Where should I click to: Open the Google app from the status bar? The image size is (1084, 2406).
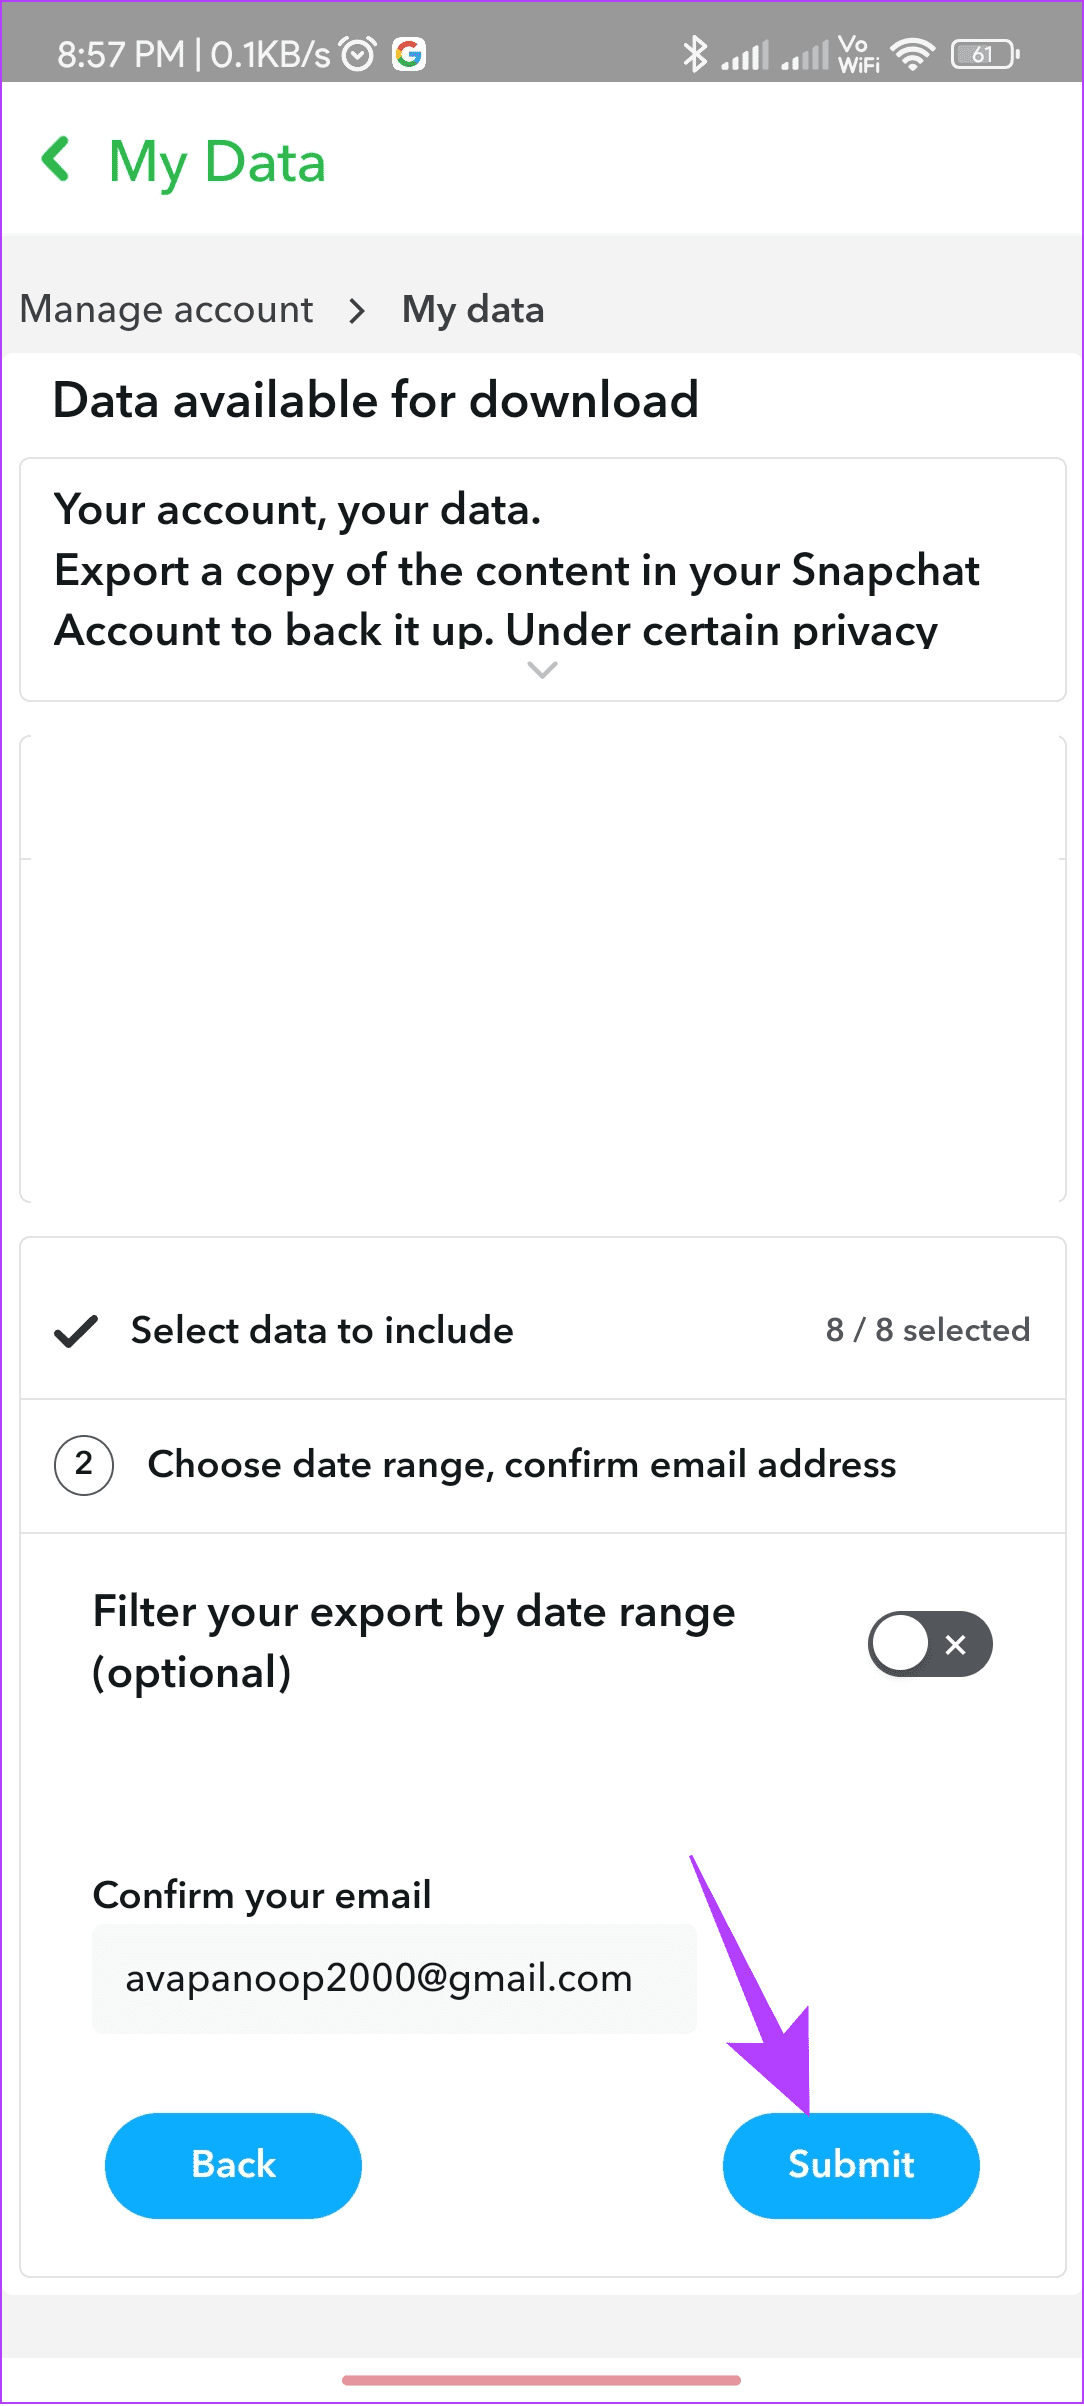click(x=410, y=54)
